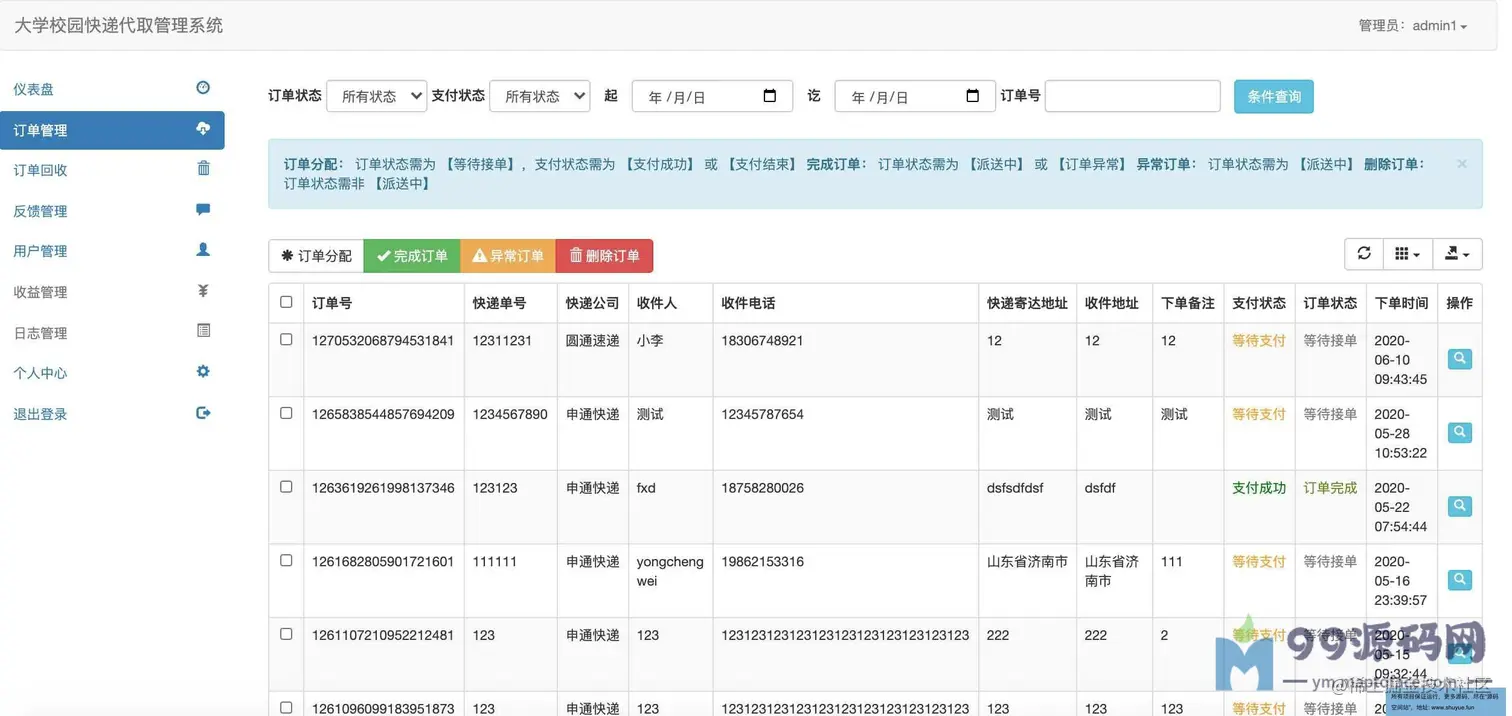
Task: Select checkbox for order 1261096099183951873
Action: coord(287,708)
